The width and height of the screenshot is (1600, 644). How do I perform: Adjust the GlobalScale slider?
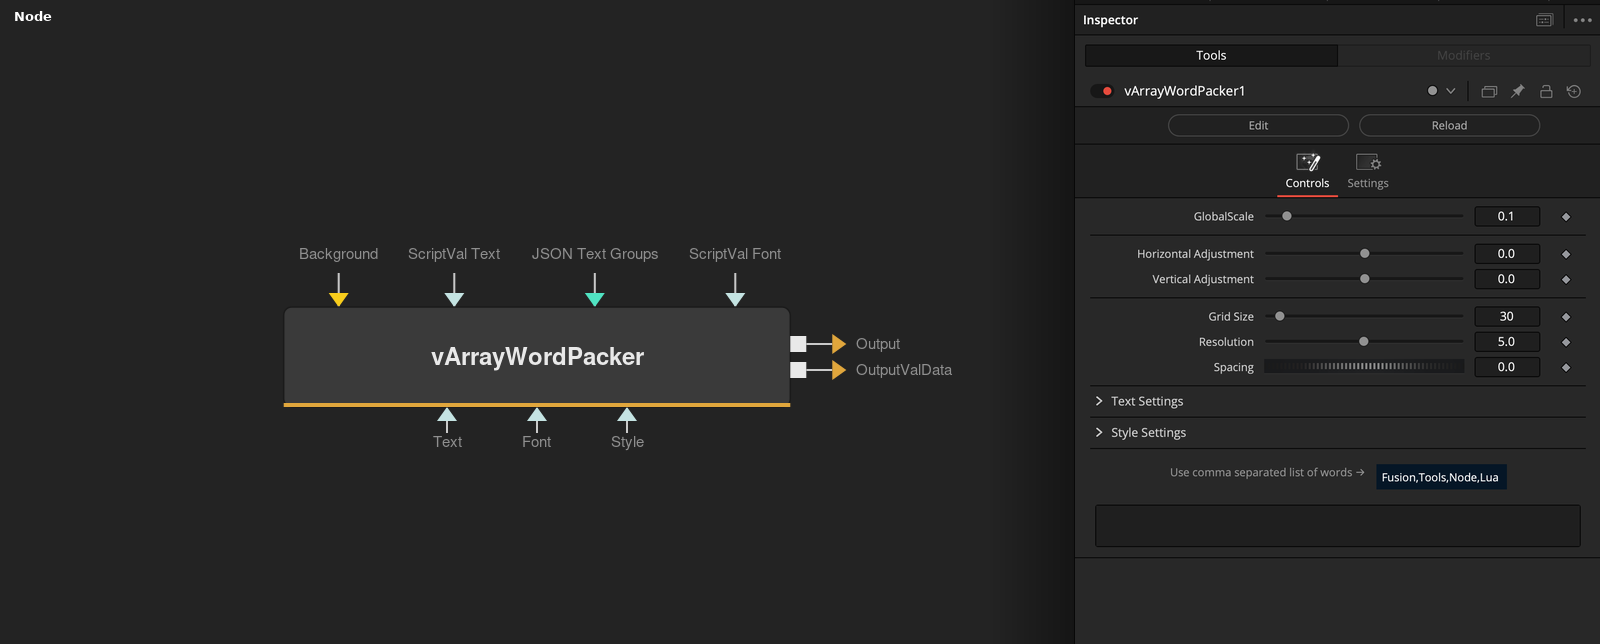click(1364, 216)
